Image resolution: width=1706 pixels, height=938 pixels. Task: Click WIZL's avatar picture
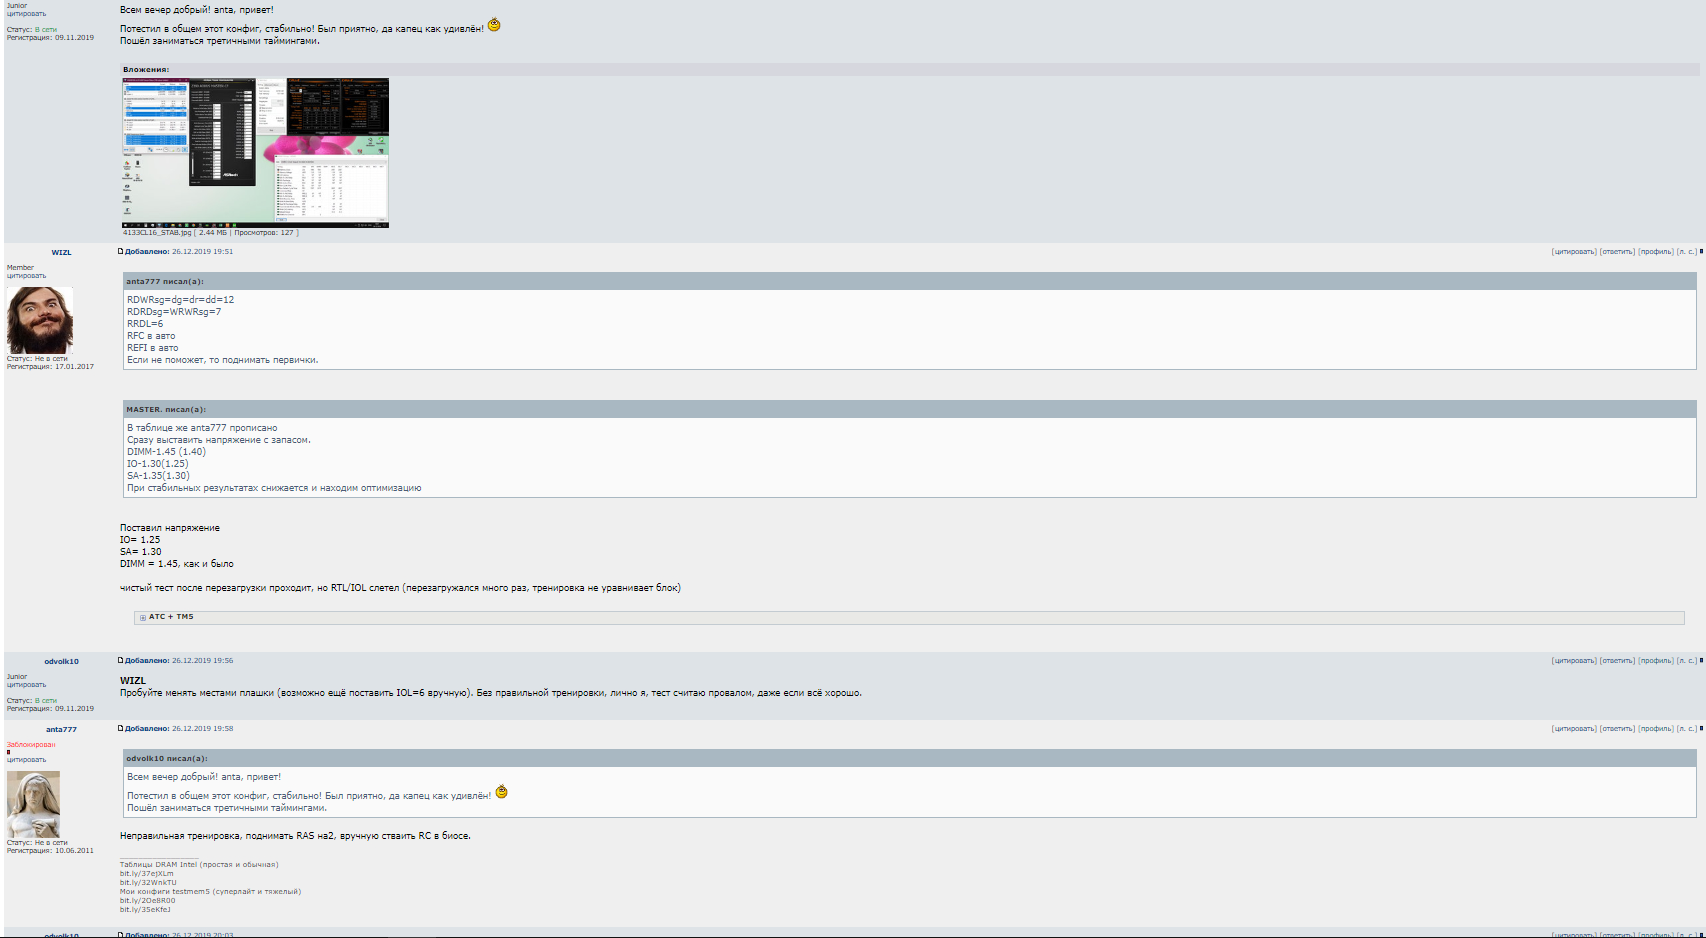pos(40,320)
